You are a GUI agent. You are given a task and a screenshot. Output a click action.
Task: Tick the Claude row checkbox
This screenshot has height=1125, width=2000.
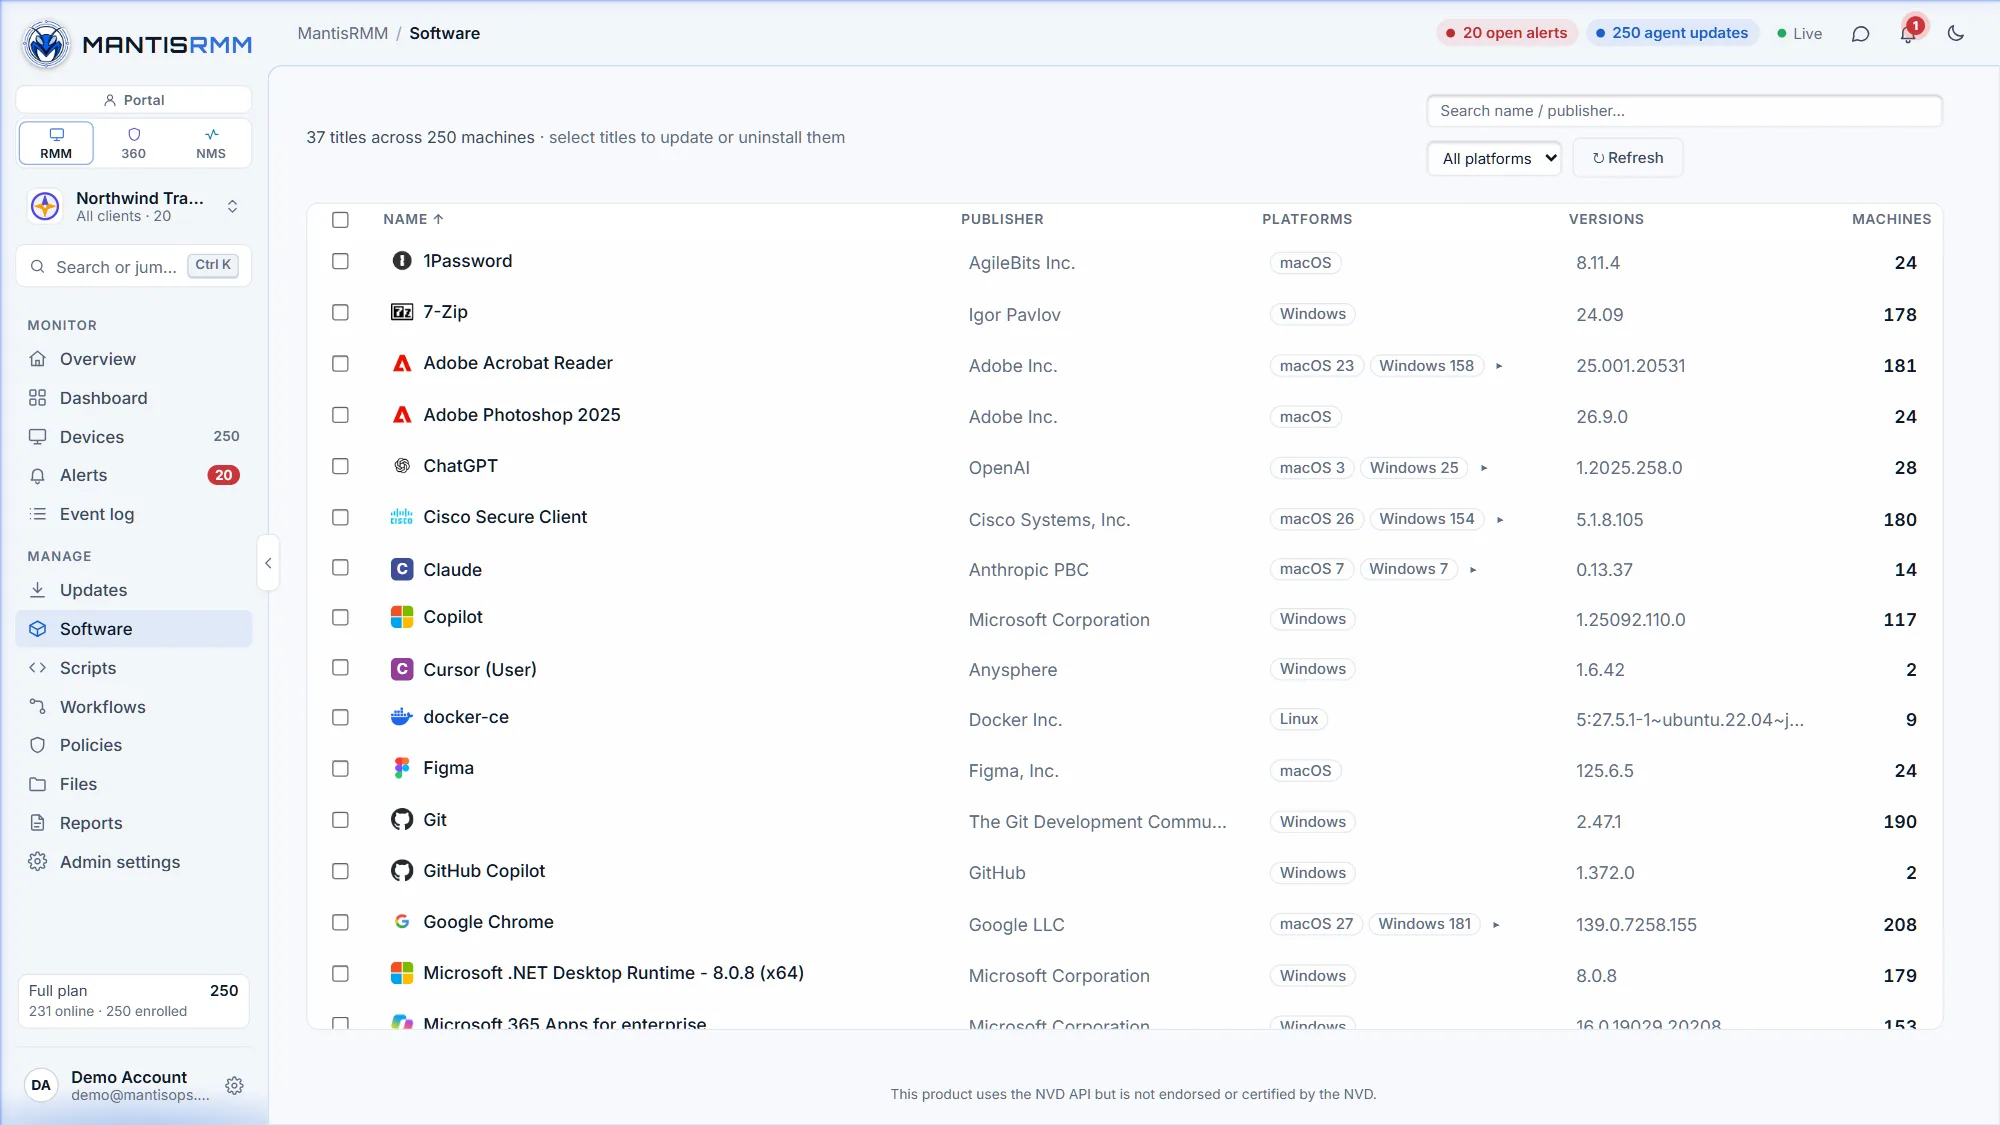point(340,568)
